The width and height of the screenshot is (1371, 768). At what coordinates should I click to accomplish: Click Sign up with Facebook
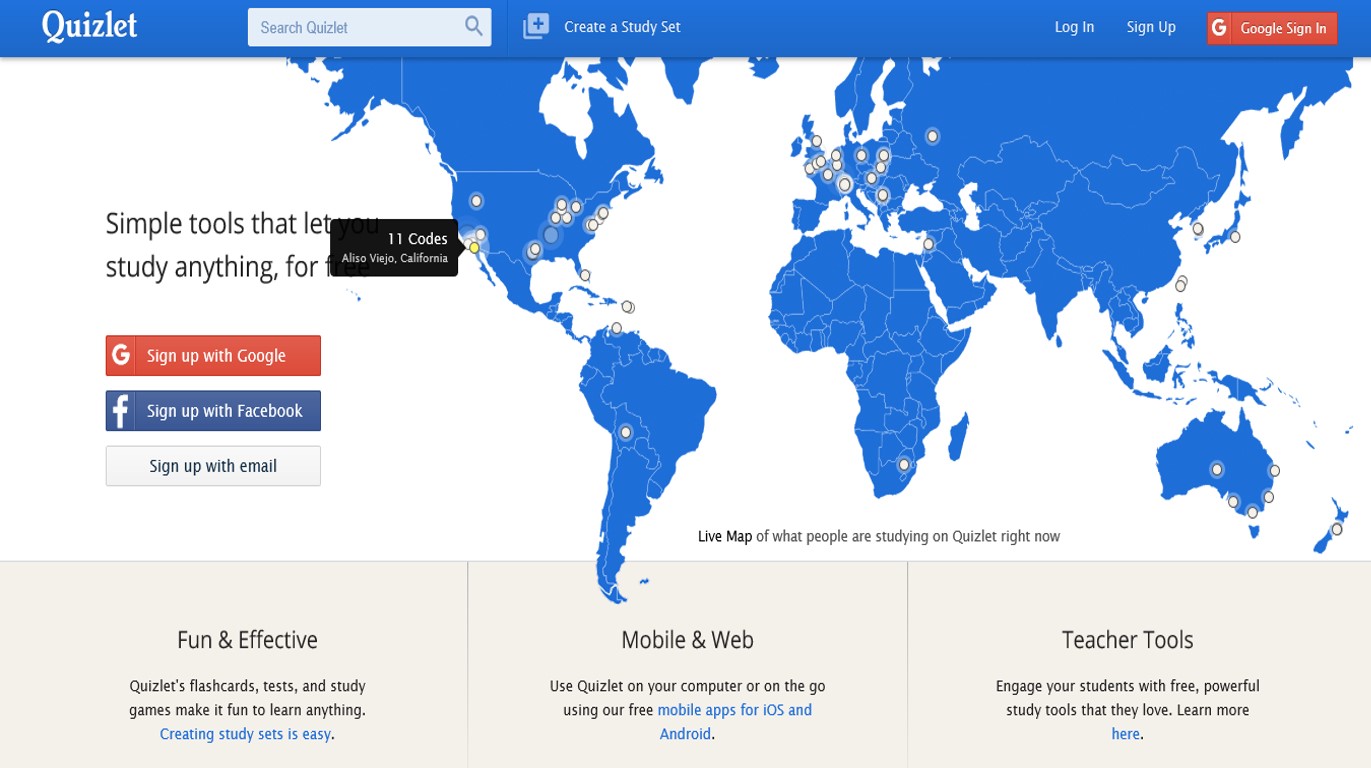coord(213,411)
